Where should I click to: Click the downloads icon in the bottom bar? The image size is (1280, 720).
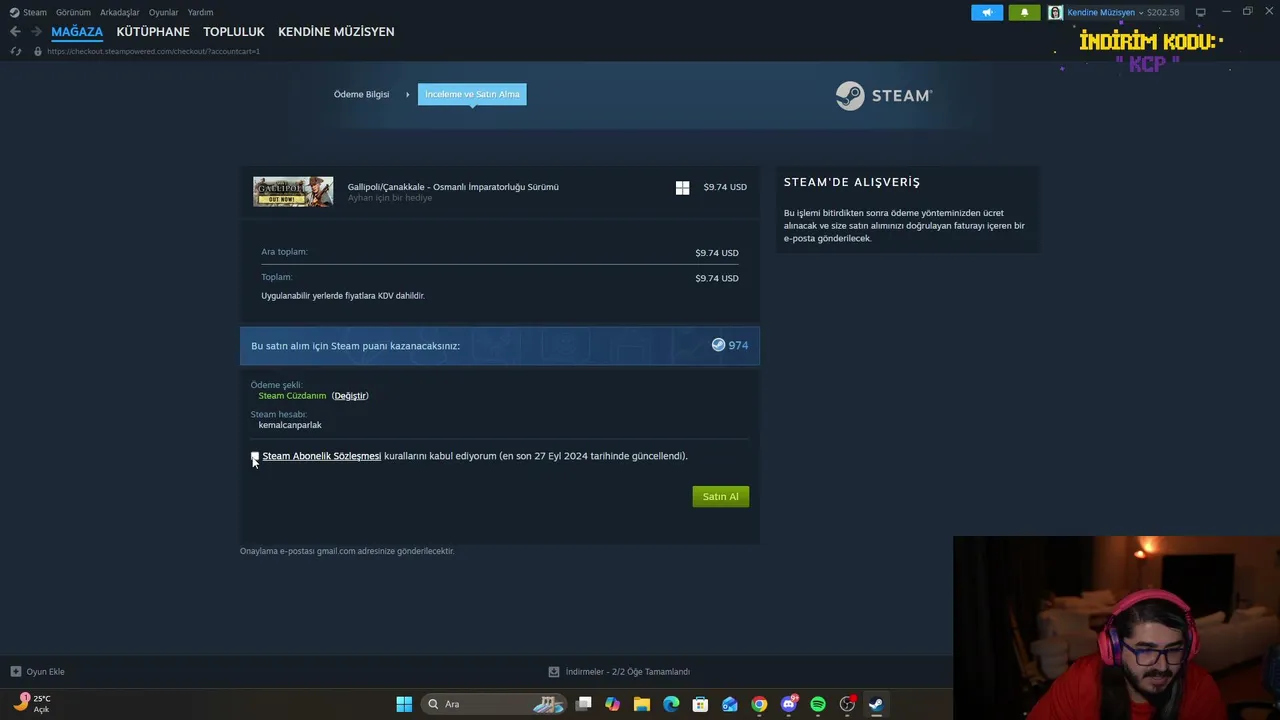[x=553, y=672]
